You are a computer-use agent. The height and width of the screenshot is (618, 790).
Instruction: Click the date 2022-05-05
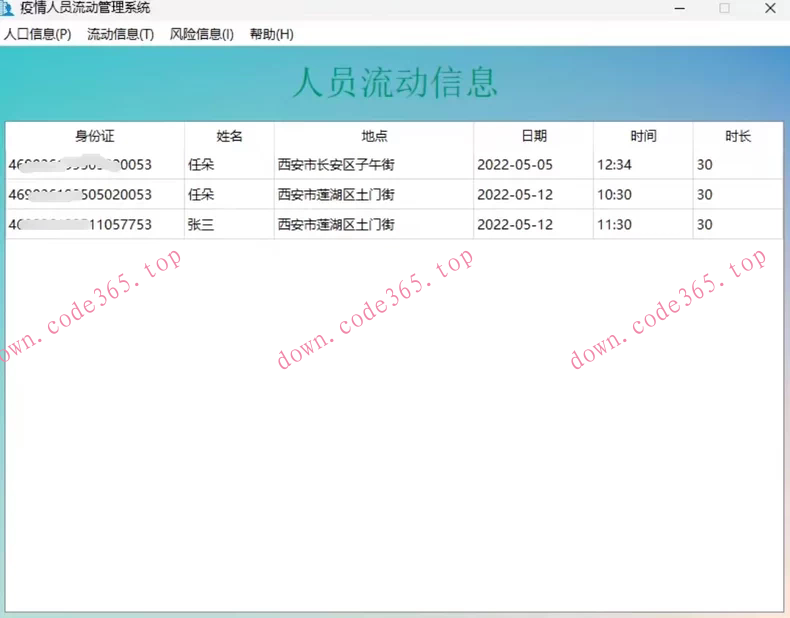[x=515, y=165]
